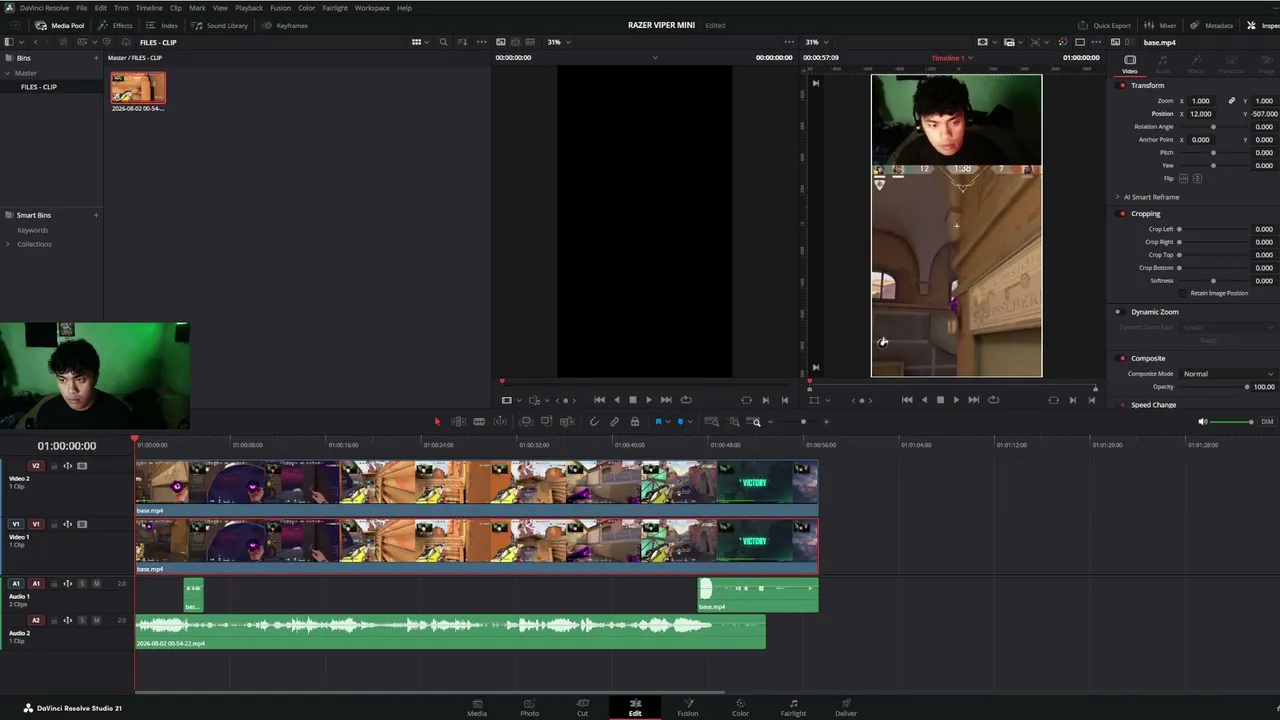Image resolution: width=1280 pixels, height=720 pixels.
Task: Click Quick Export
Action: pos(1105,25)
